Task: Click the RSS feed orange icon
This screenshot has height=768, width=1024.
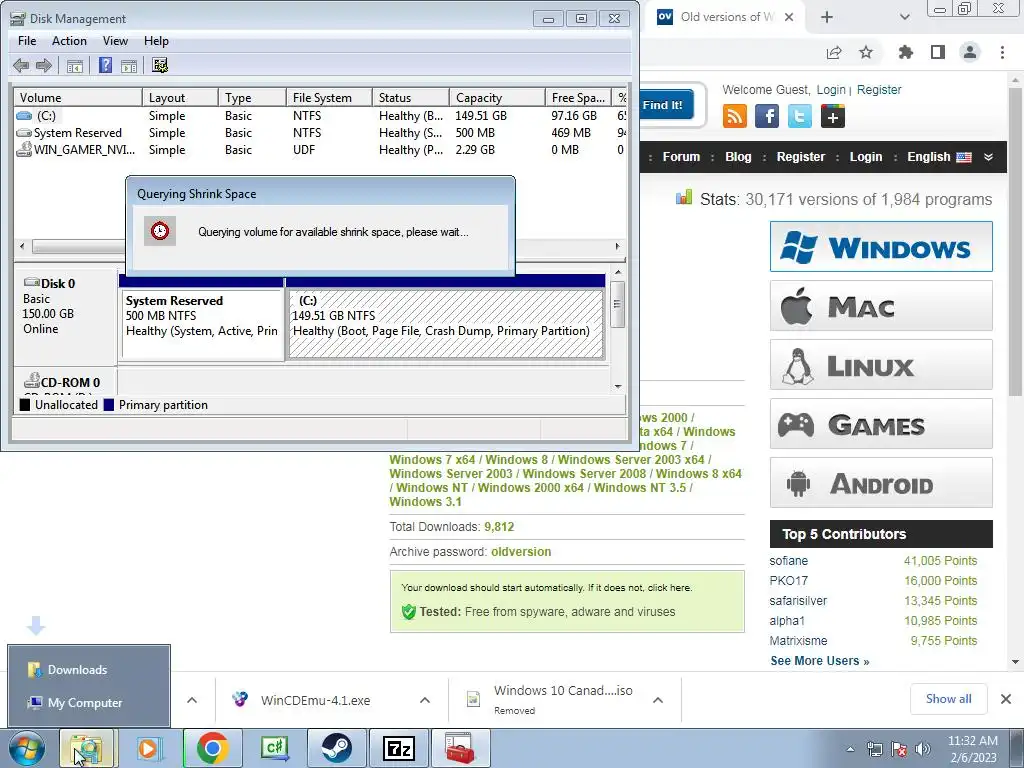Action: pyautogui.click(x=735, y=116)
